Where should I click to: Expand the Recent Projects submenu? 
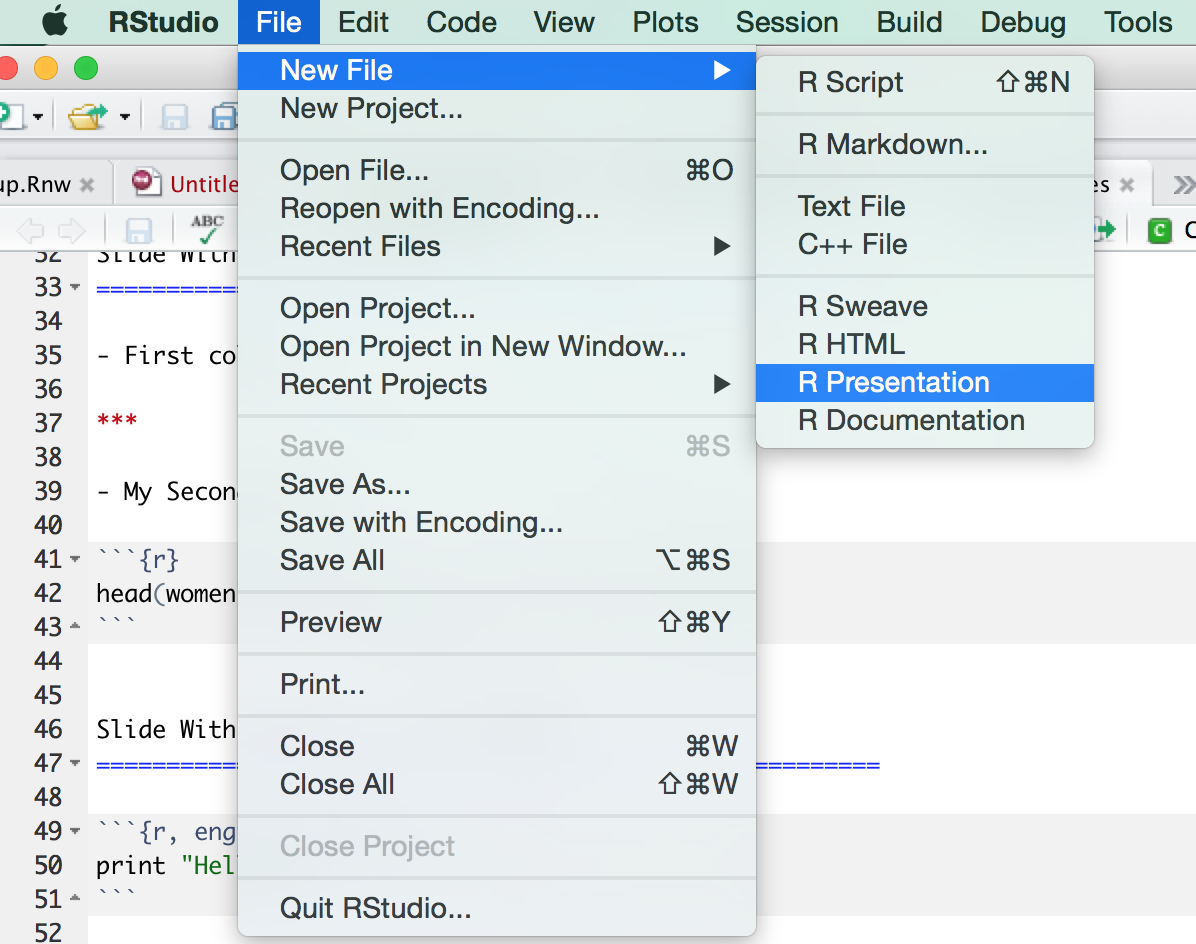pos(497,384)
